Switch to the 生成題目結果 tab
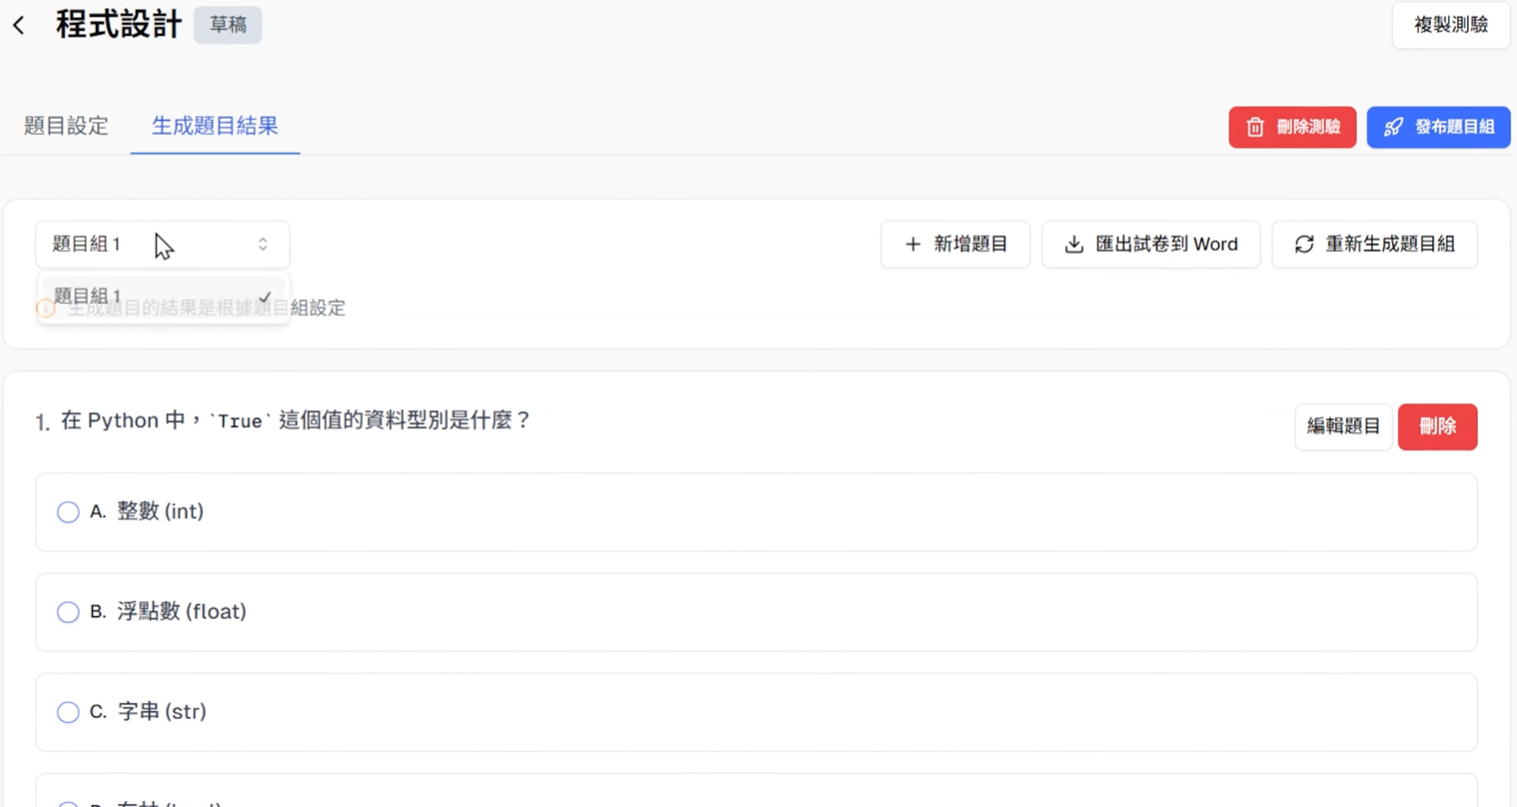1517x807 pixels. click(215, 126)
